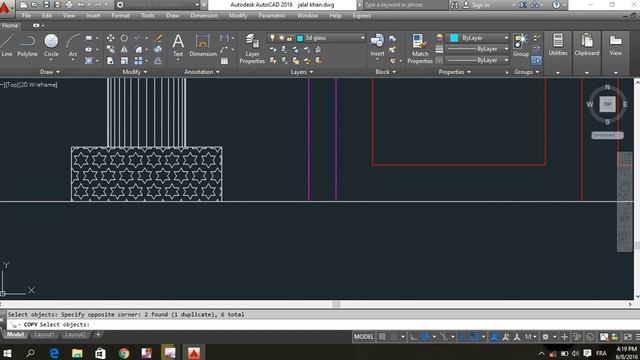This screenshot has height=360, width=640.
Task: Click the Match Properties tool
Action: coord(420,49)
